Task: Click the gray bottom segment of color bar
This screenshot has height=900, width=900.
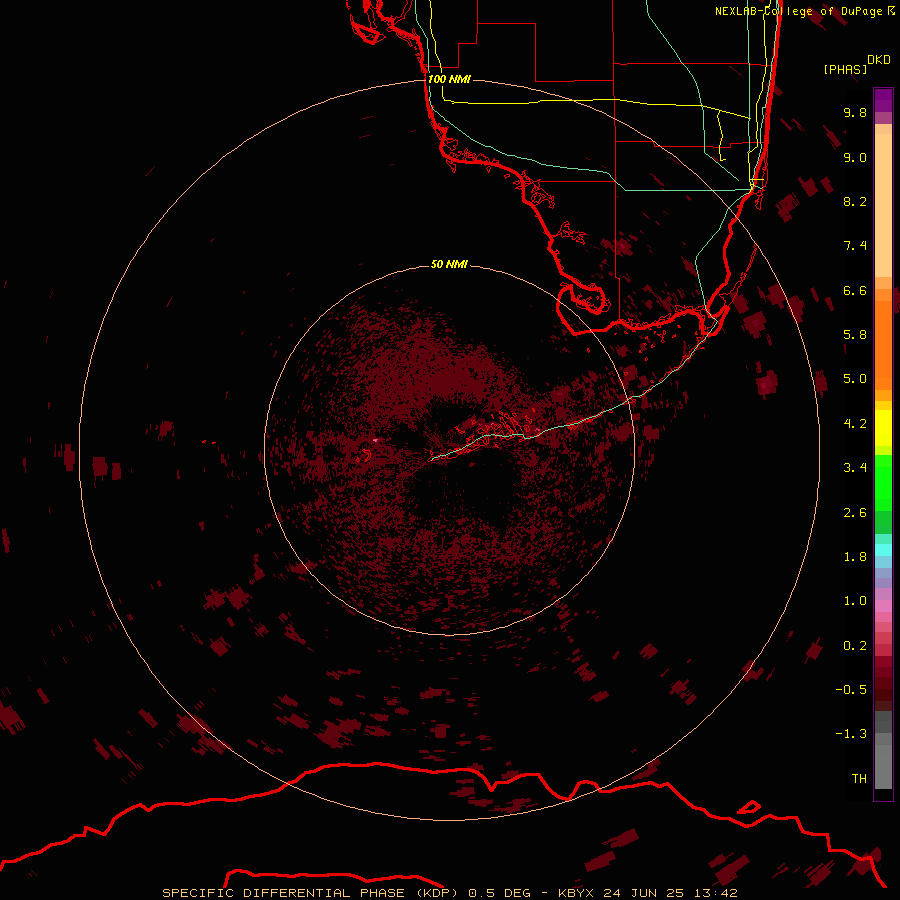Action: [x=883, y=769]
